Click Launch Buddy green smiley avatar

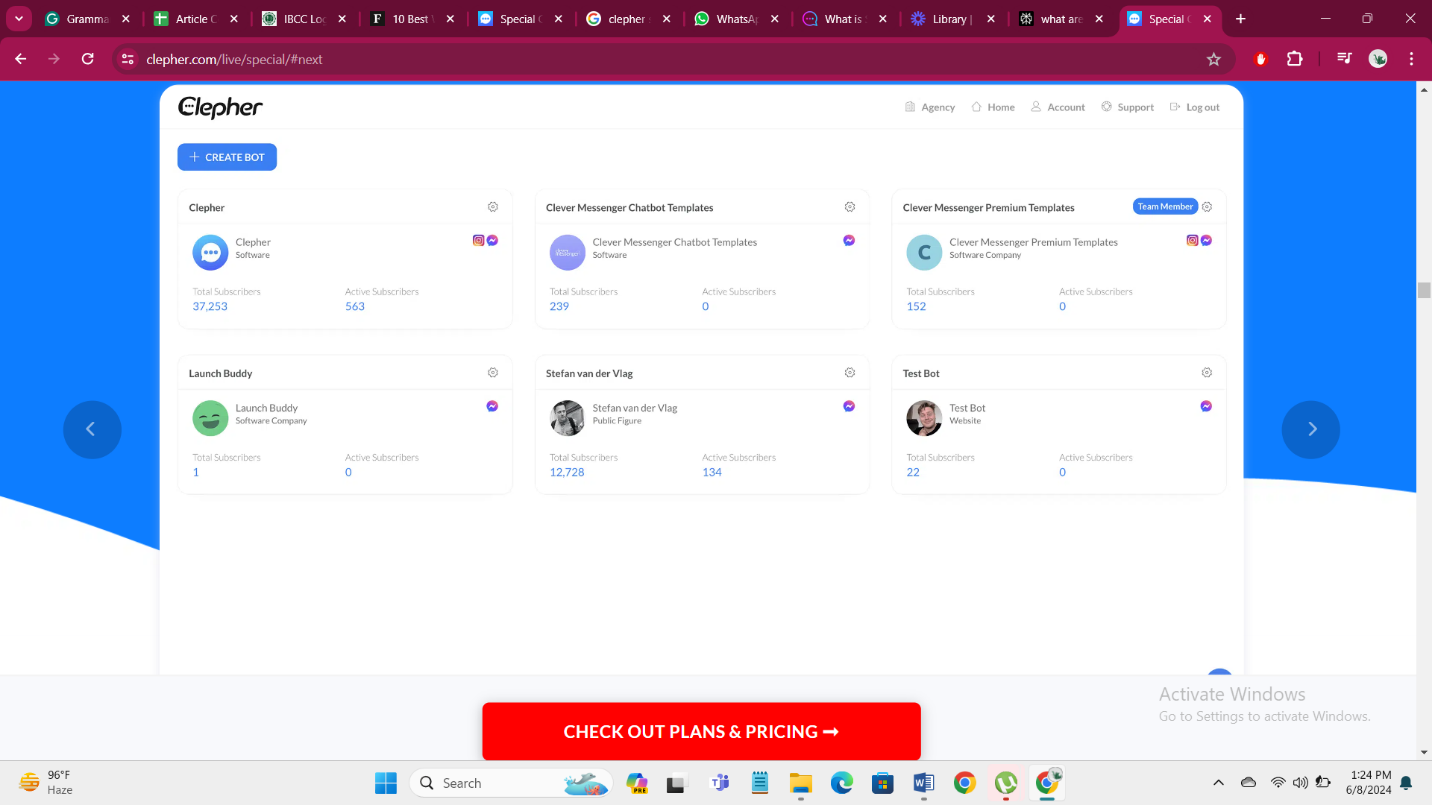210,418
